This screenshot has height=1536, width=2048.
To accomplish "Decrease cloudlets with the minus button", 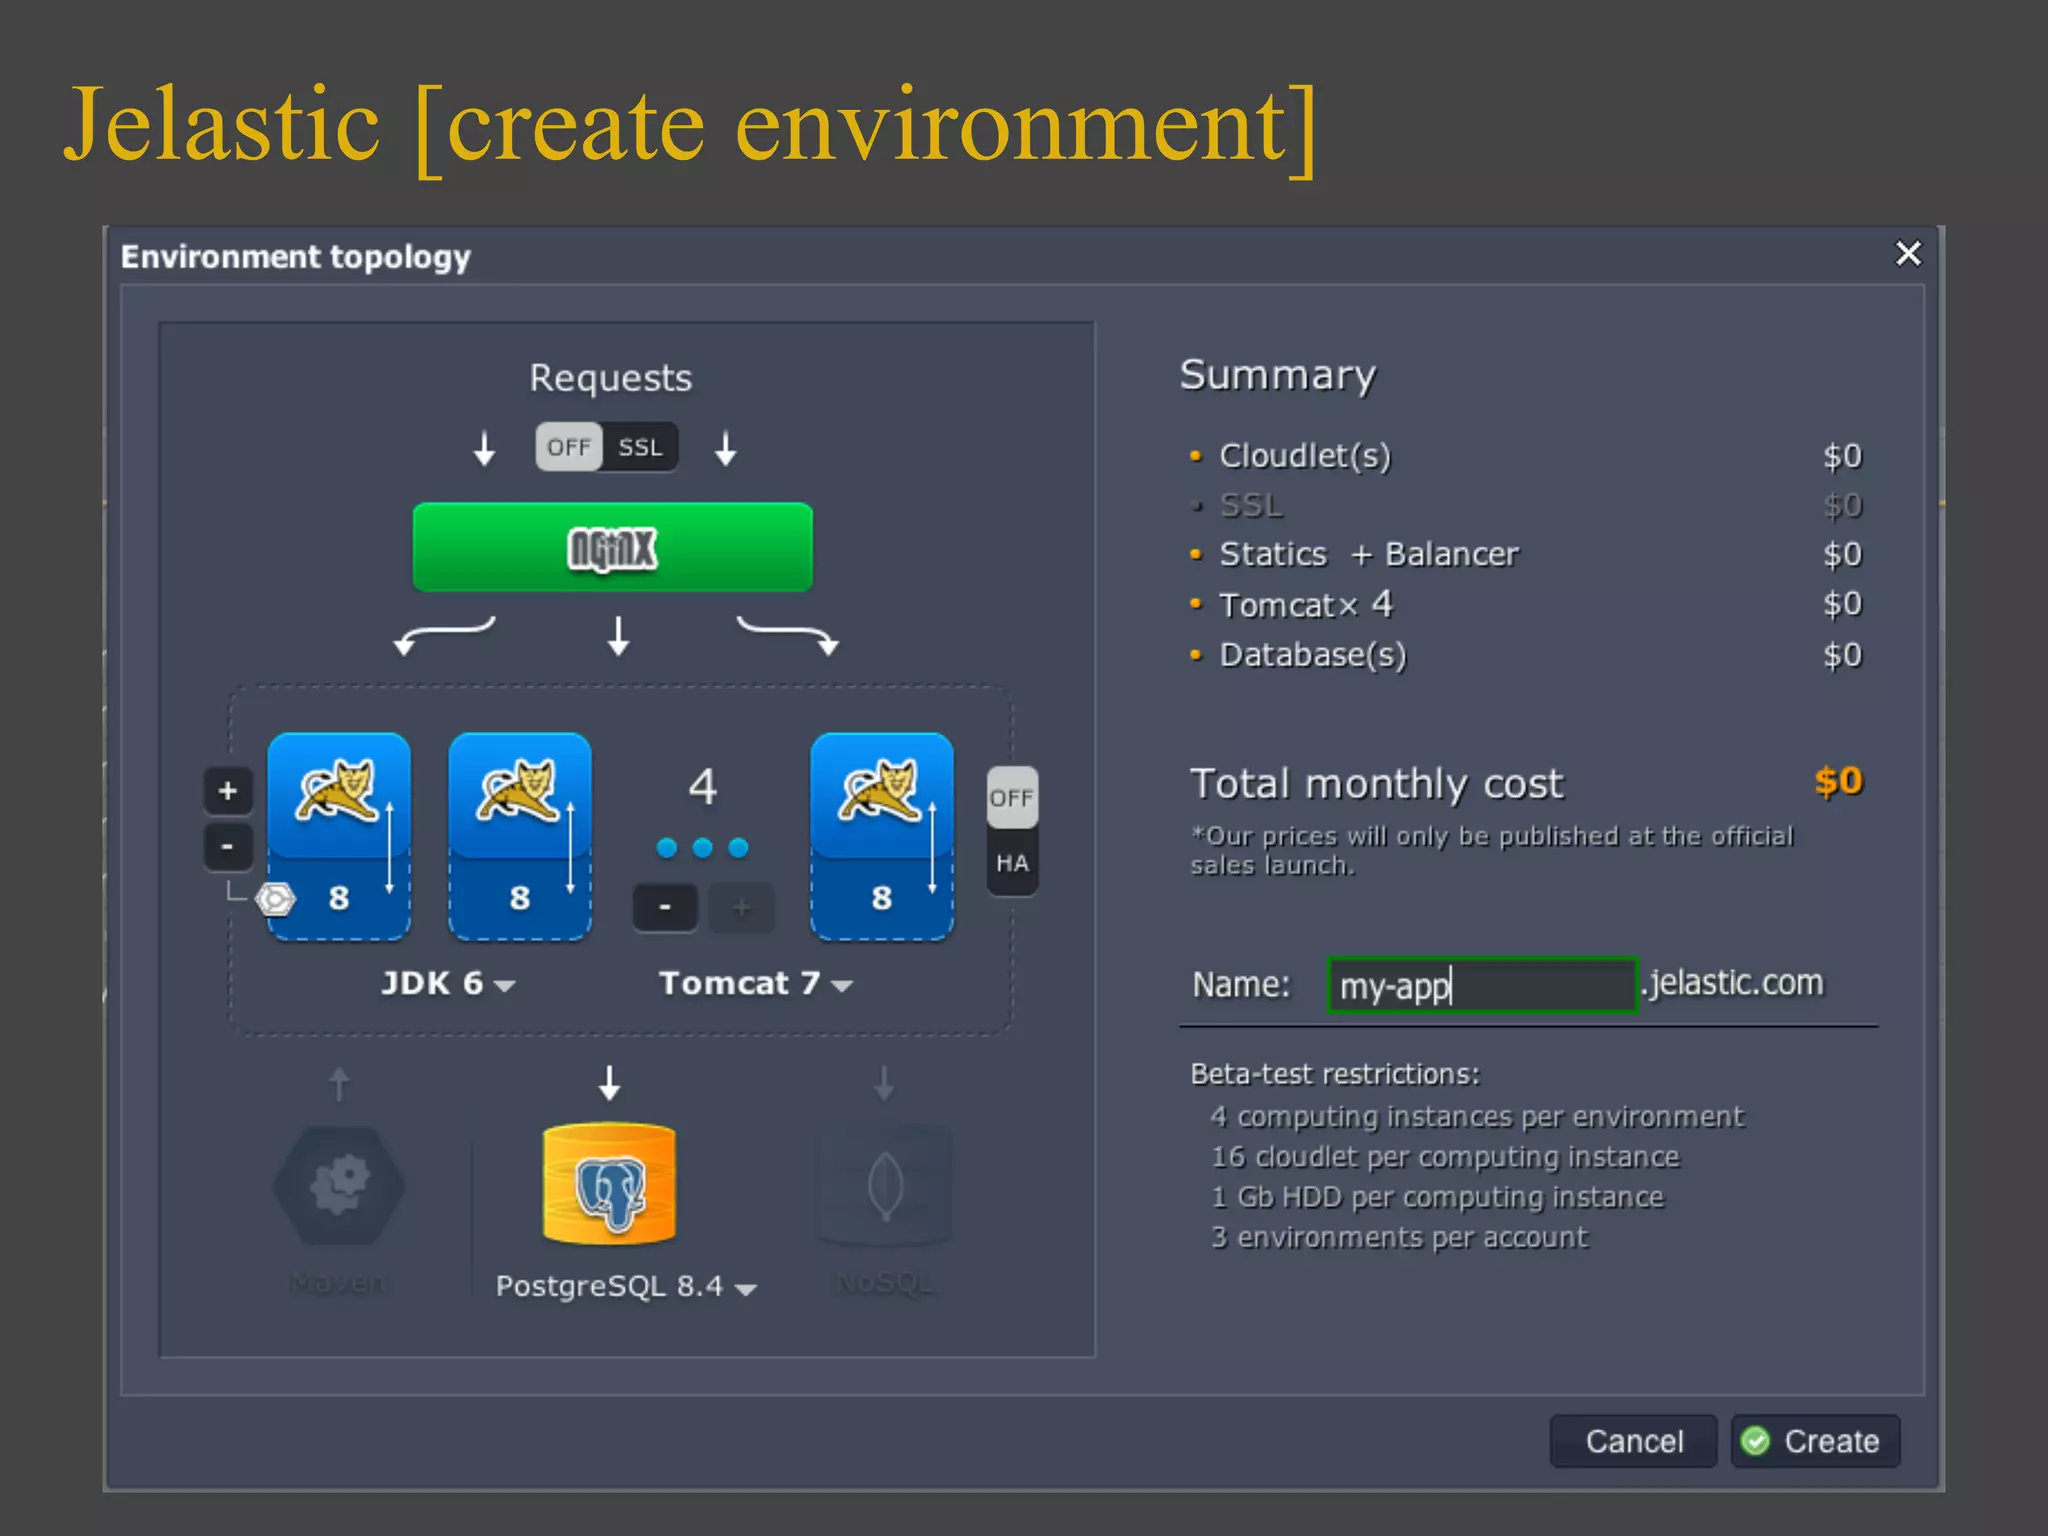I will 228,847.
